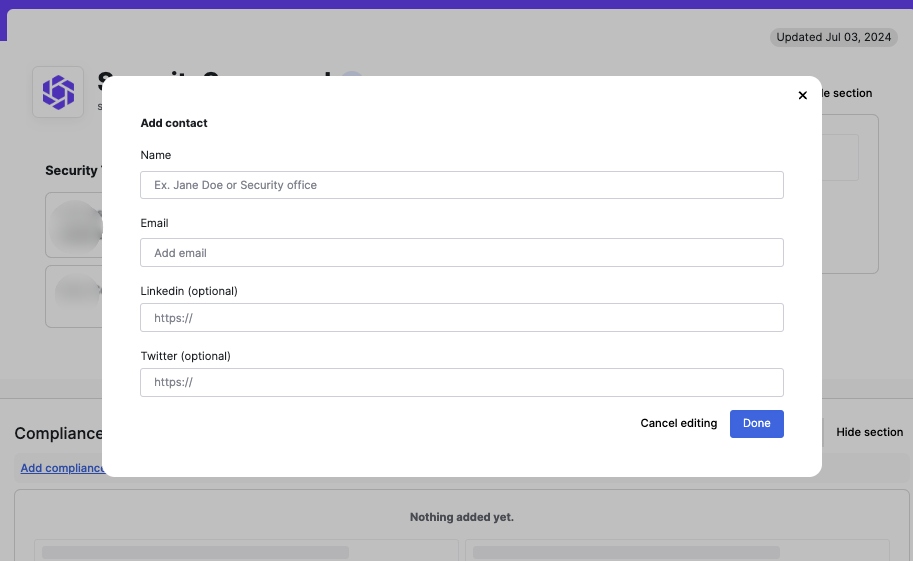913x561 pixels.
Task: Select the first blurred contact avatar
Action: [x=76, y=227]
